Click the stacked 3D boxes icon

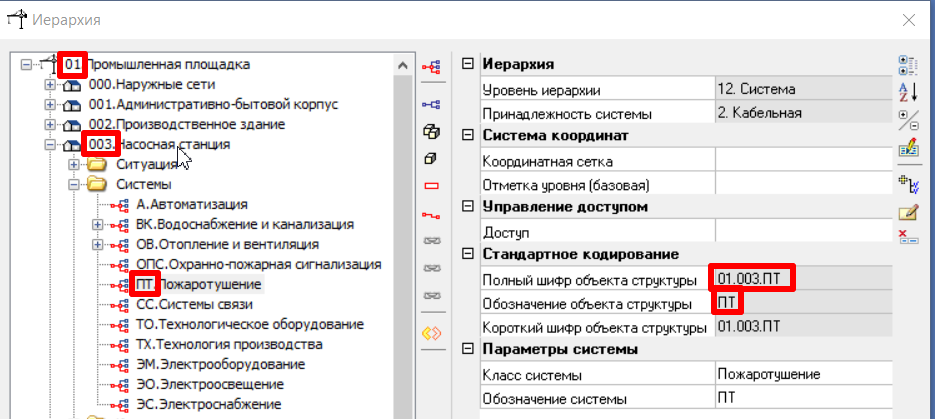click(x=432, y=131)
